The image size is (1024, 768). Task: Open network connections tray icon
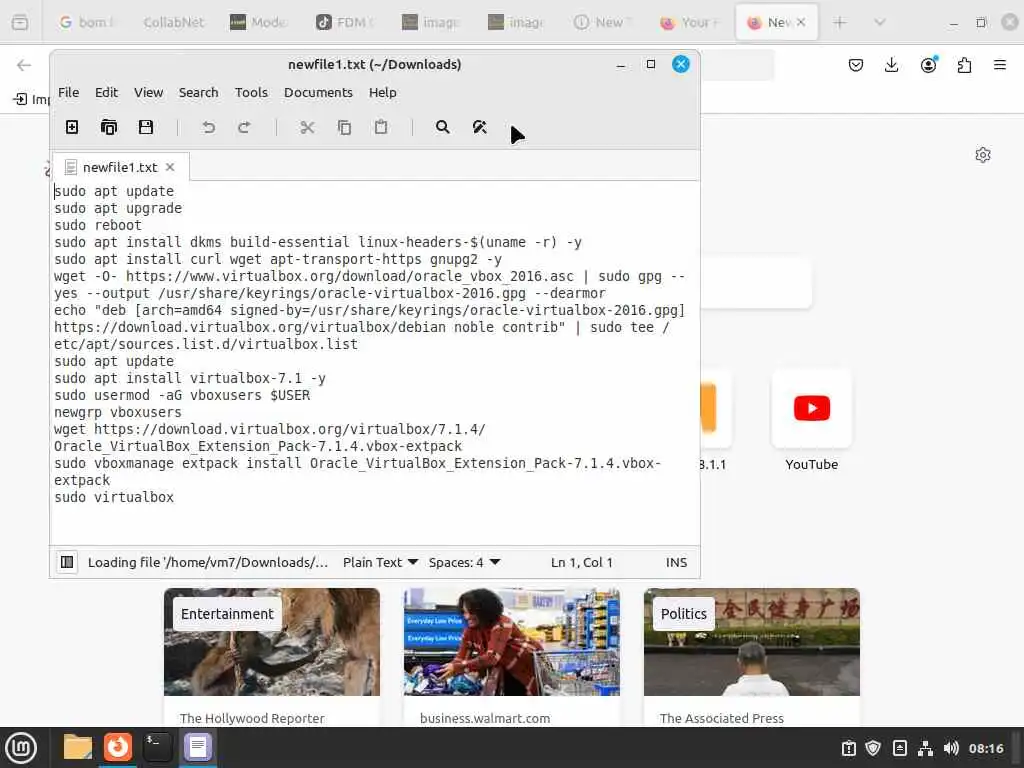pos(925,748)
